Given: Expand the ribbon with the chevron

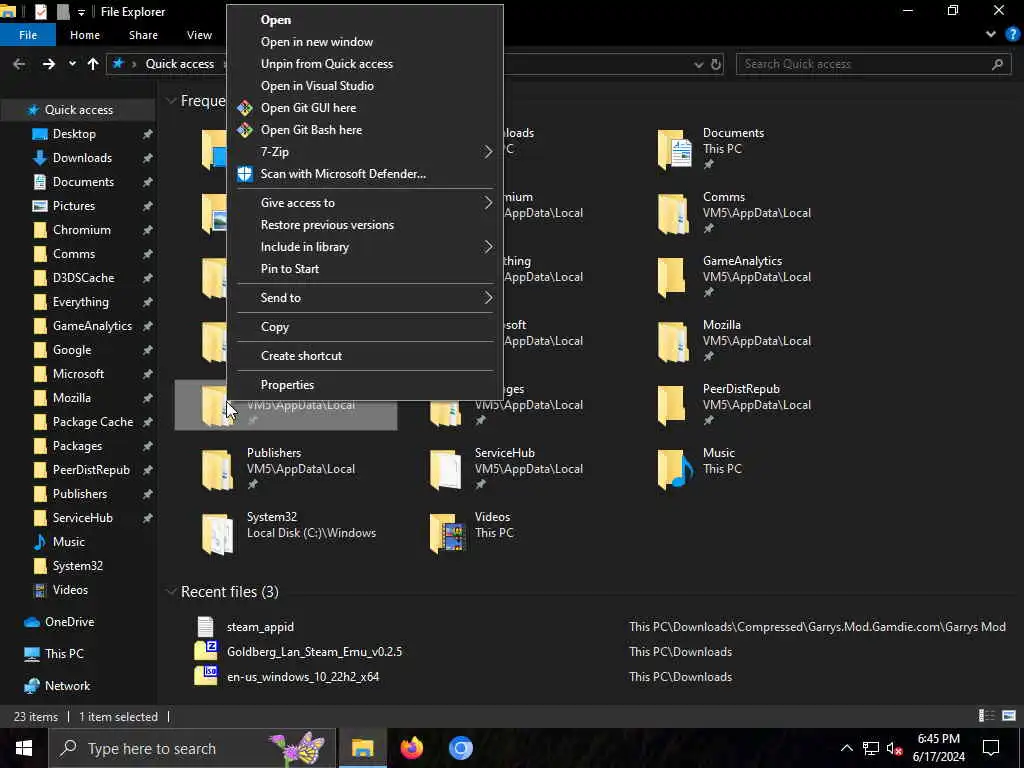Looking at the screenshot, I should click(x=991, y=35).
